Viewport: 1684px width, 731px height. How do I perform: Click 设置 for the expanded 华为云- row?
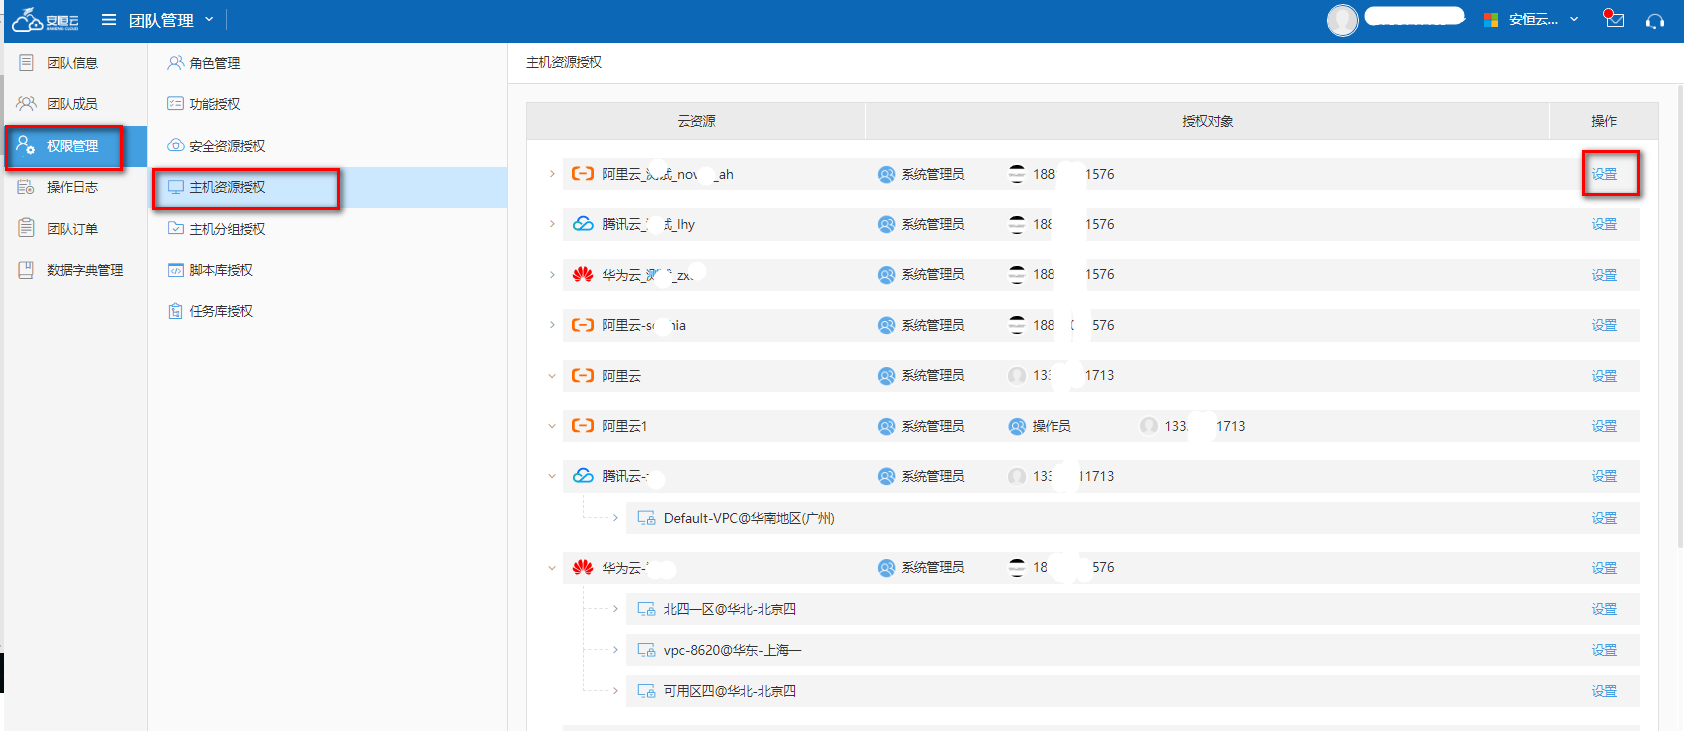tap(1604, 568)
